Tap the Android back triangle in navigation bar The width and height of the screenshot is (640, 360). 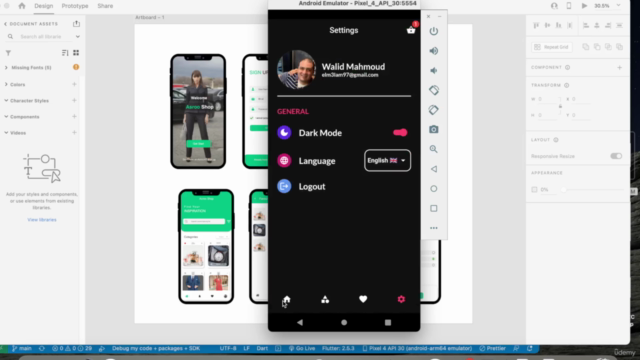pos(300,322)
